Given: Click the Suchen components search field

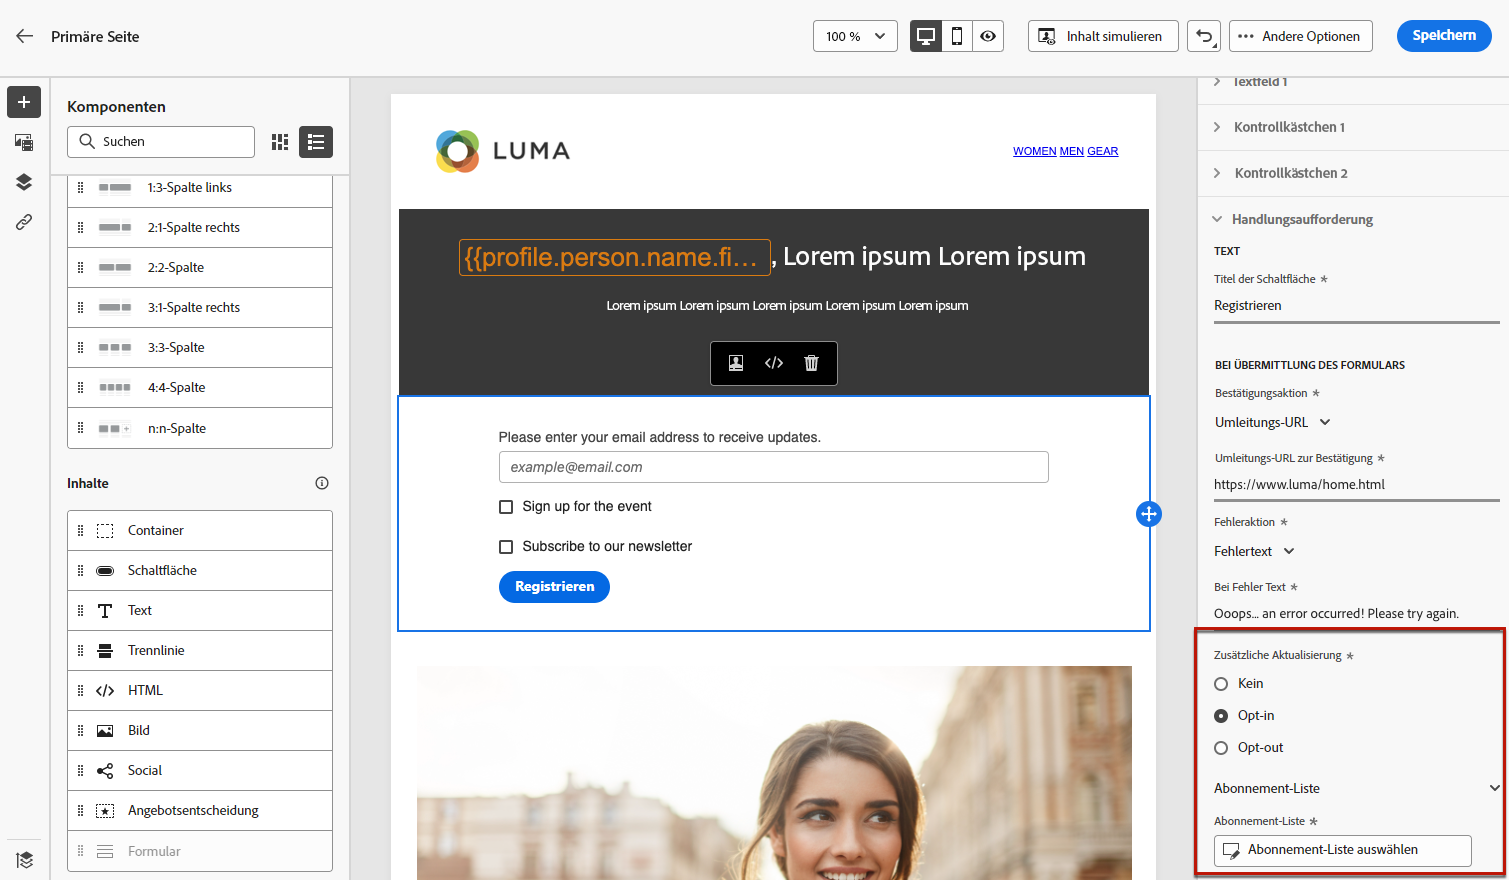Looking at the screenshot, I should (x=161, y=142).
